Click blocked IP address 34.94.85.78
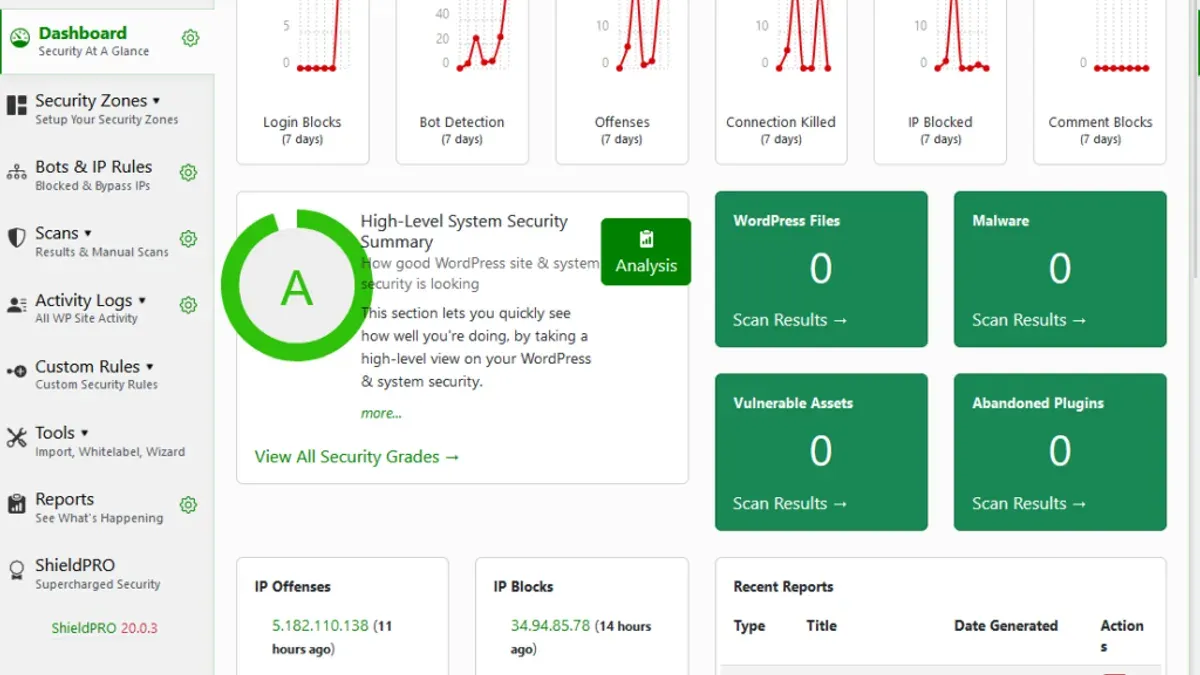The height and width of the screenshot is (675, 1200). click(x=550, y=625)
